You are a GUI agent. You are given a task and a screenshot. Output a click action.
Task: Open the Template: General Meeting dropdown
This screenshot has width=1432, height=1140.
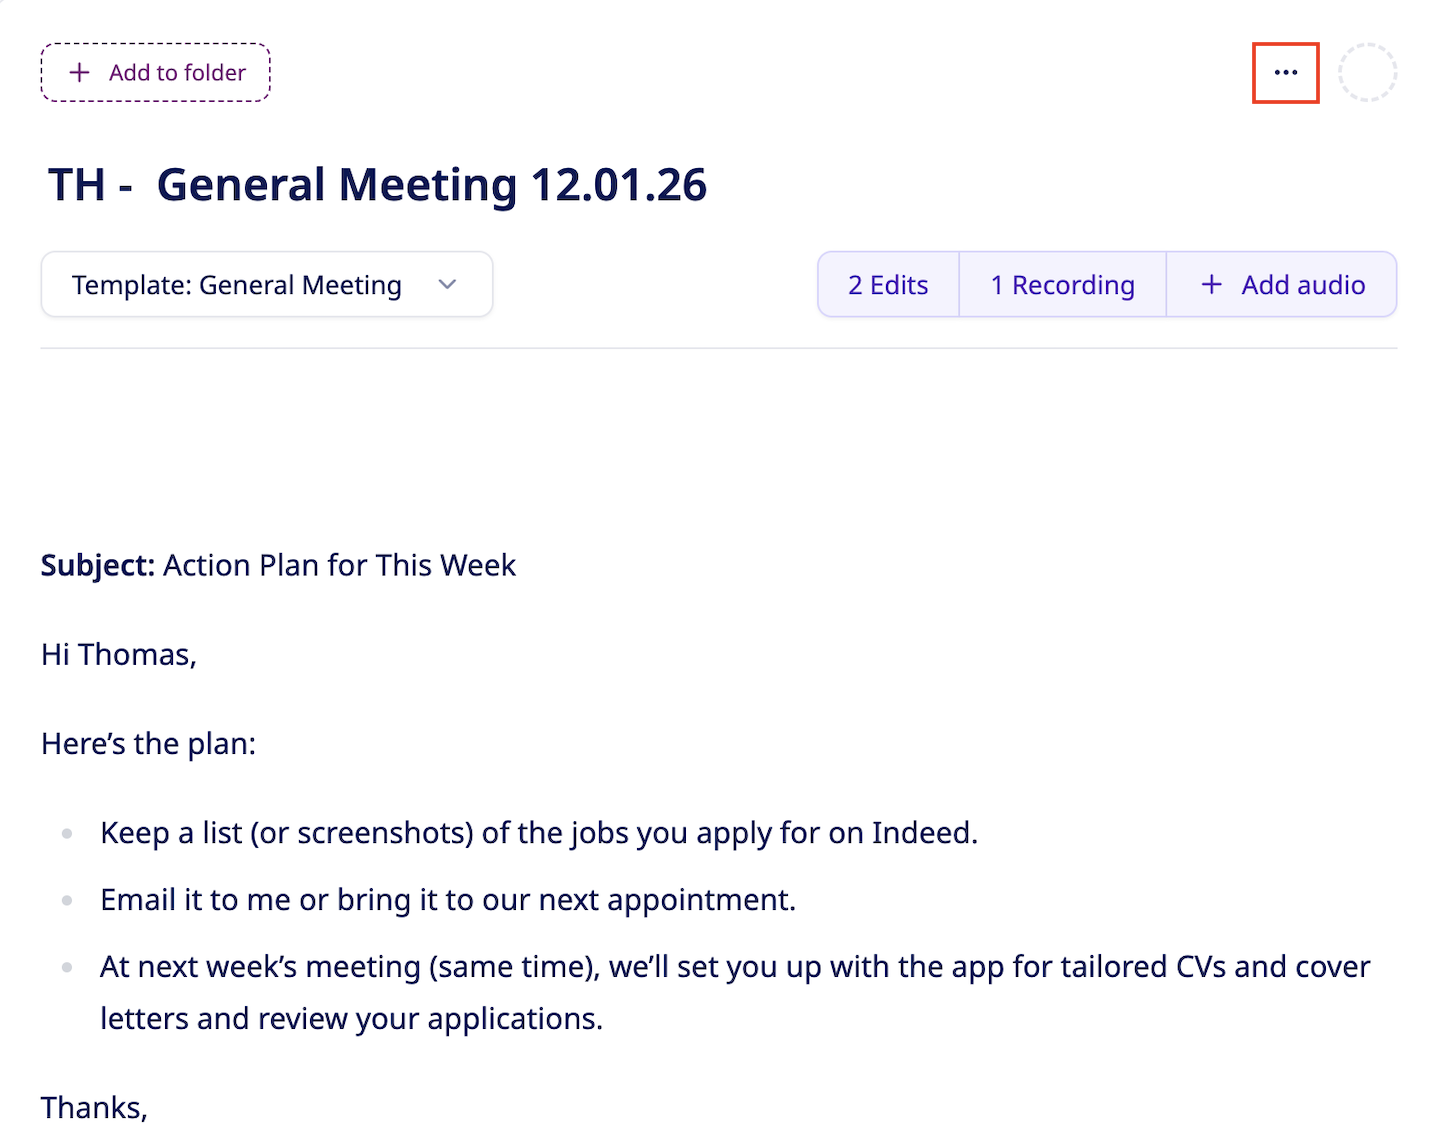(237, 285)
